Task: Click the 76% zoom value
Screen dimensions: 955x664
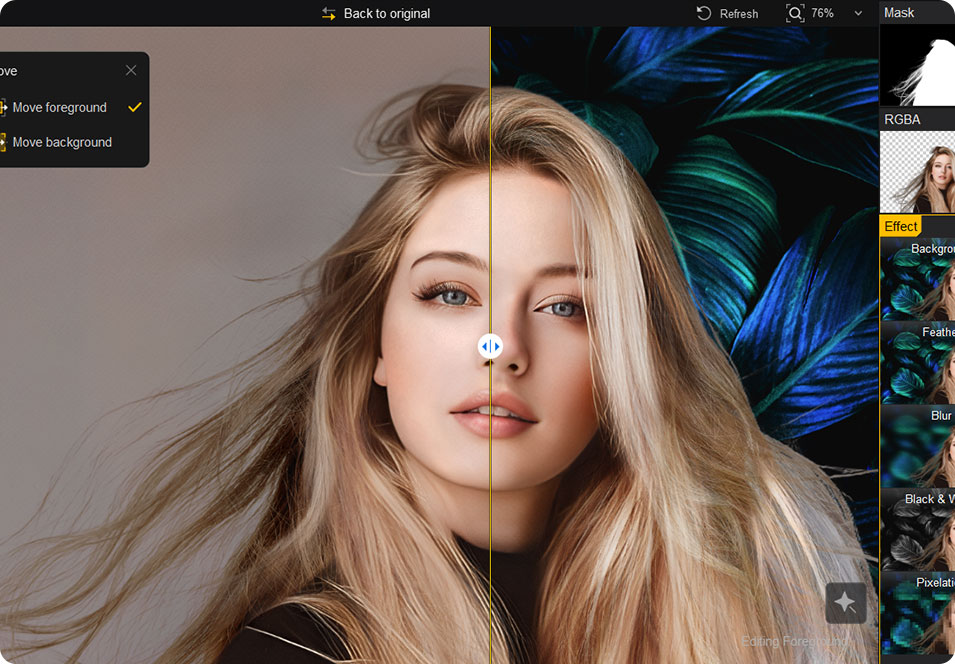Action: [x=823, y=14]
